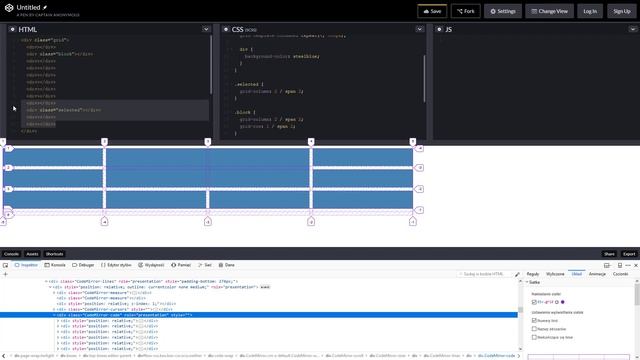Viewport: 640px width, 360px height.
Task: Switch to the Konsola tab
Action: [55, 265]
